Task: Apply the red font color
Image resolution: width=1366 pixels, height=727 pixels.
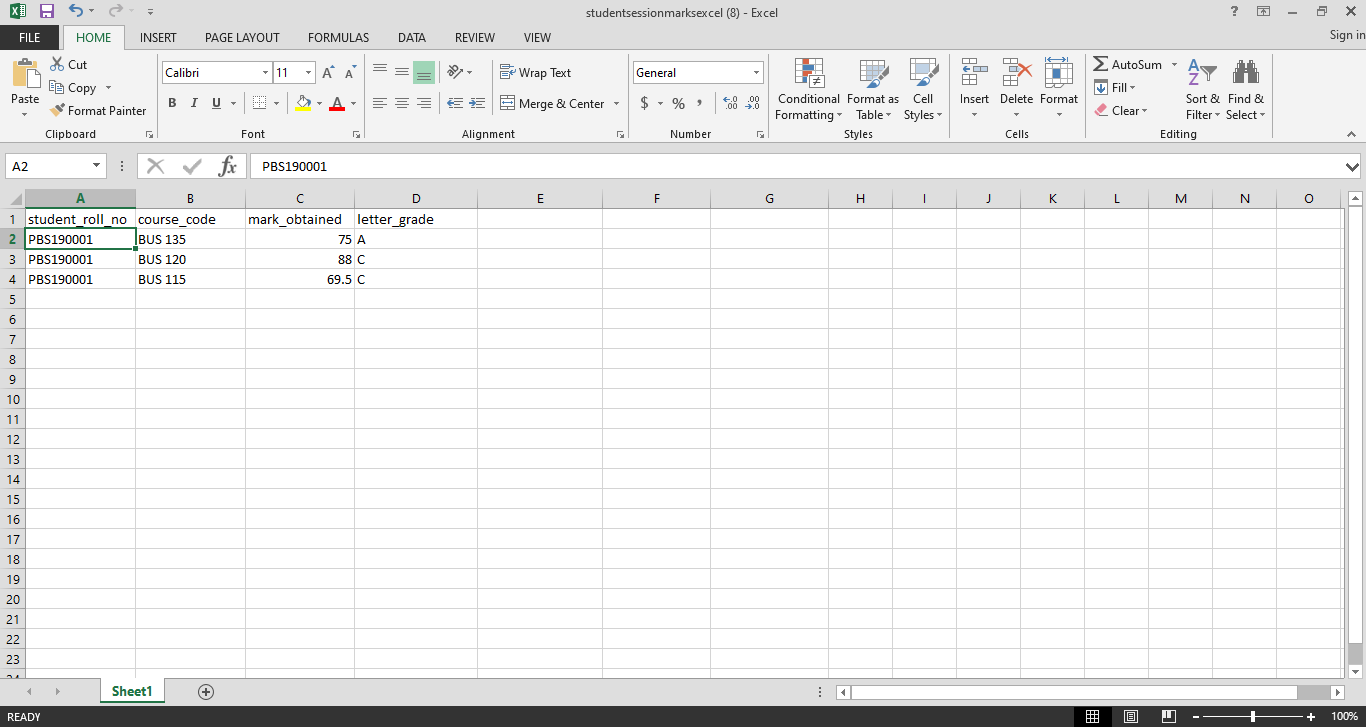Action: click(337, 103)
